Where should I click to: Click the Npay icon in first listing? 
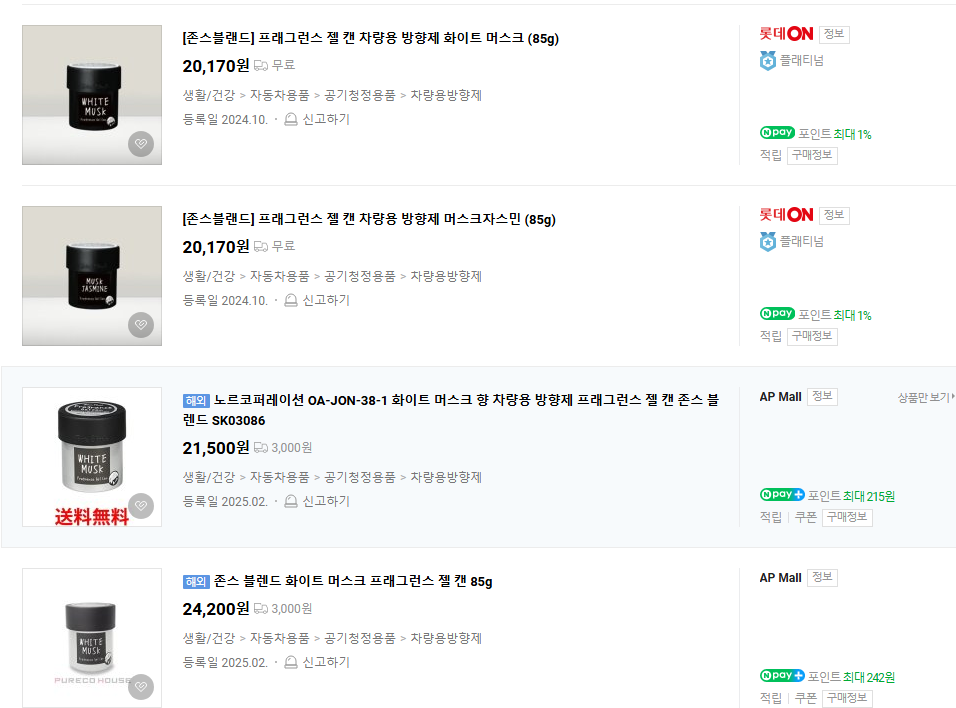[777, 133]
